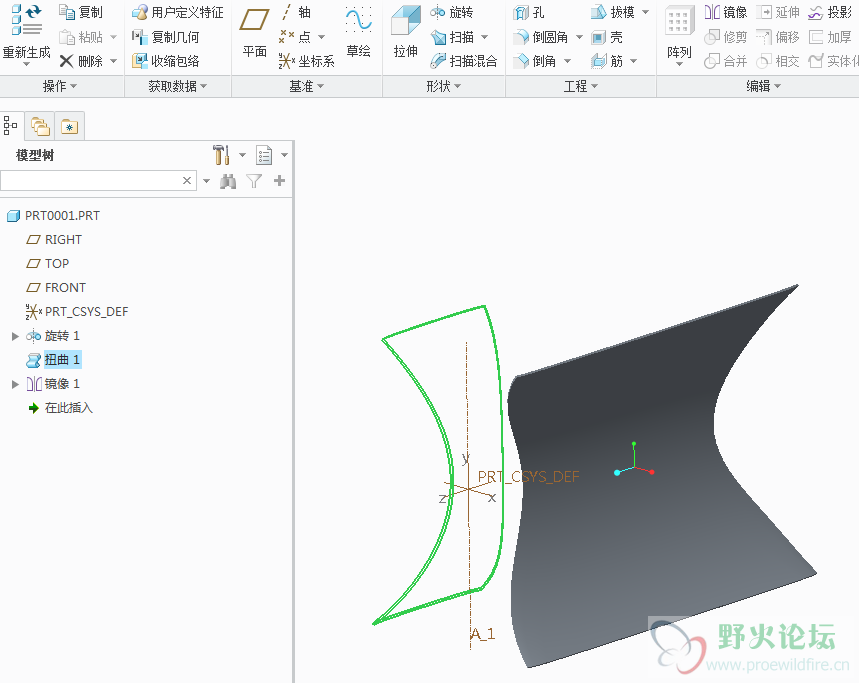The image size is (859, 683).
Task: Start the 草绘 sketch tool
Action: click(x=359, y=32)
